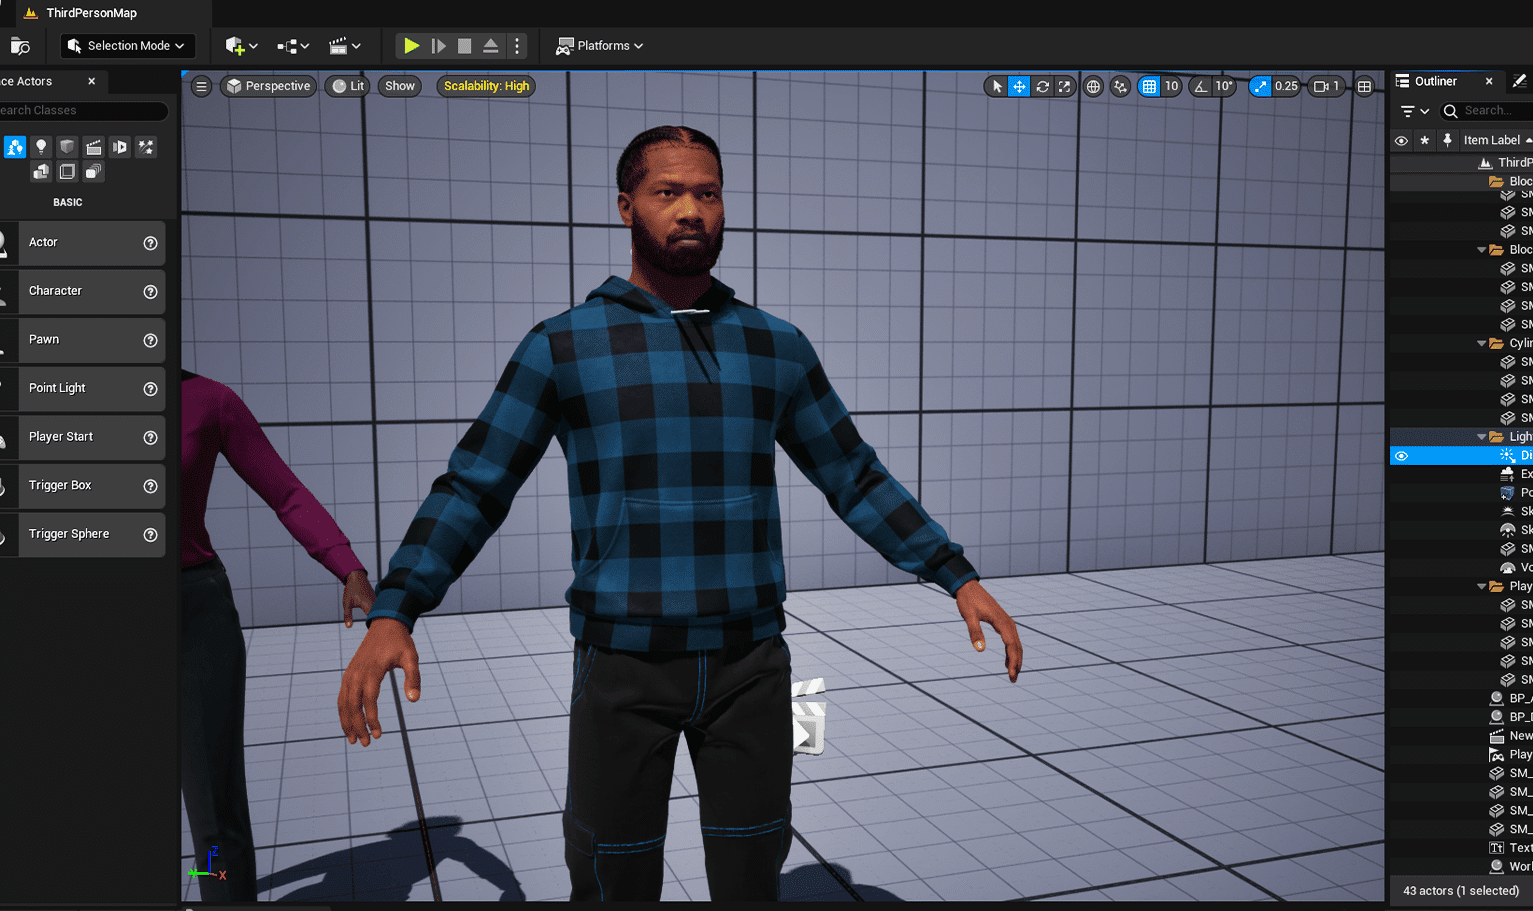Image resolution: width=1533 pixels, height=911 pixels.
Task: Open the Lit view mode menu
Action: click(x=348, y=86)
